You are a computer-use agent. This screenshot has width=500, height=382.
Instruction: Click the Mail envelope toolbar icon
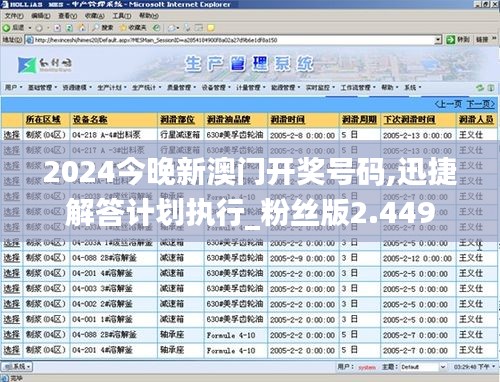[173, 28]
